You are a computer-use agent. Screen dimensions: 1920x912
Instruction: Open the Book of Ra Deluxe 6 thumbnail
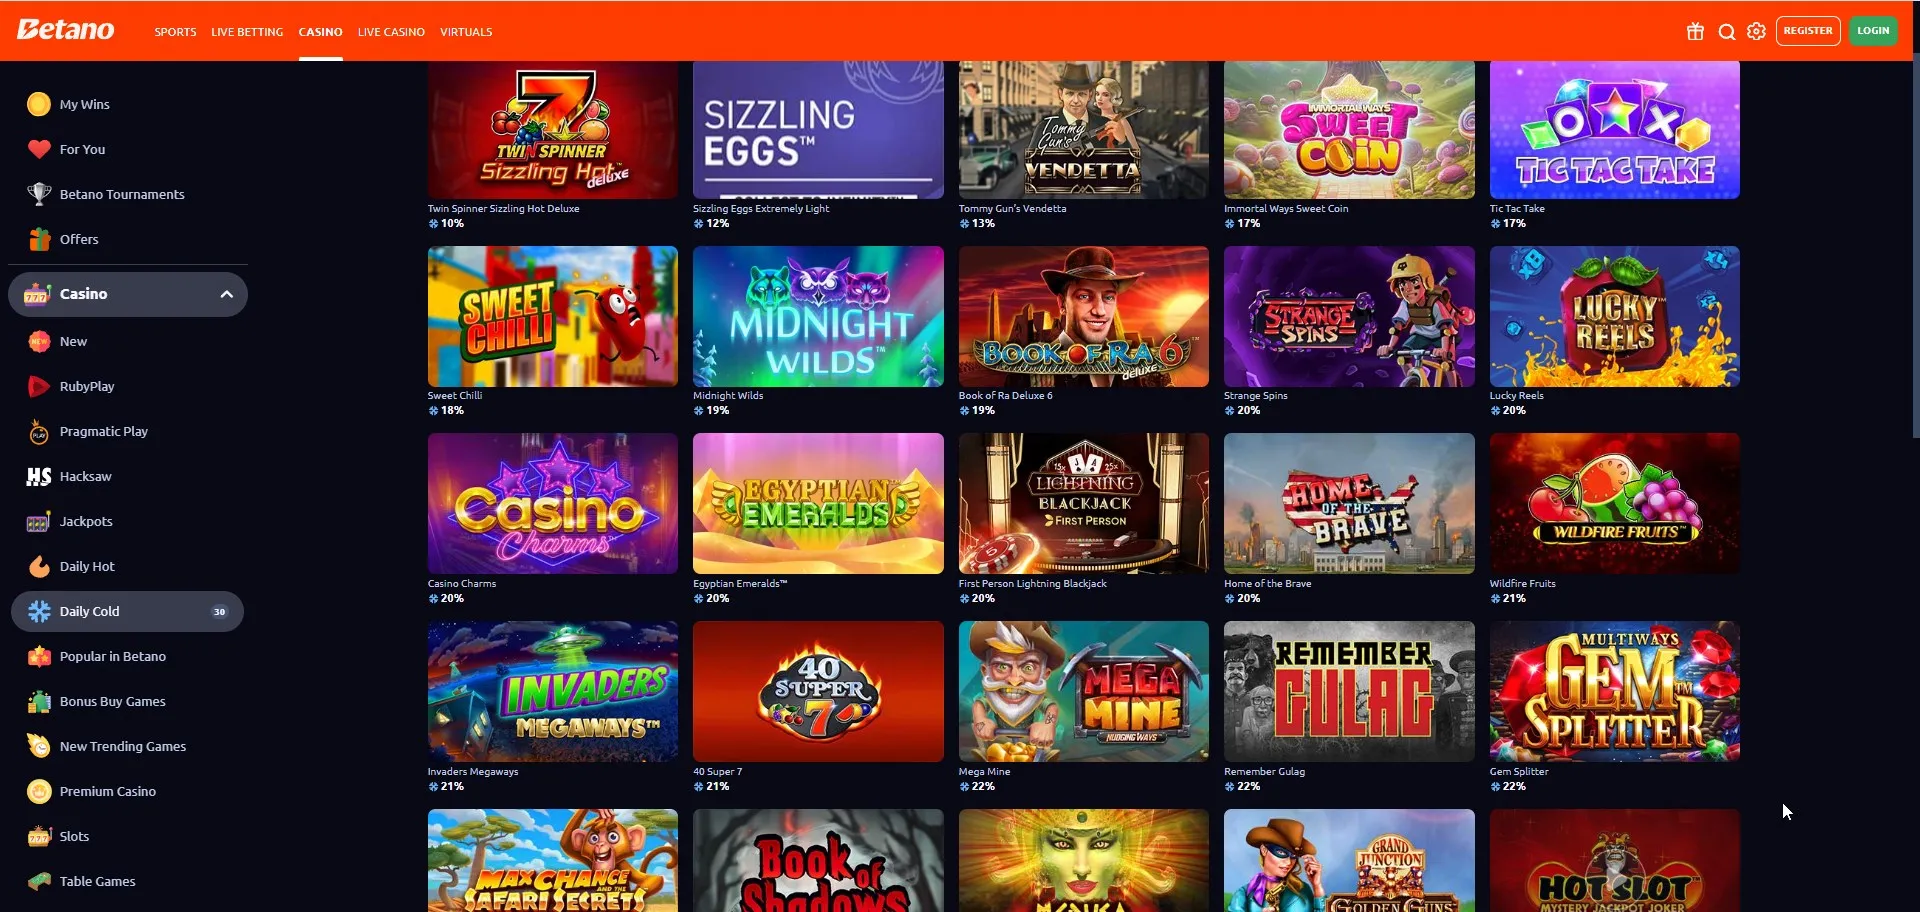1083,317
